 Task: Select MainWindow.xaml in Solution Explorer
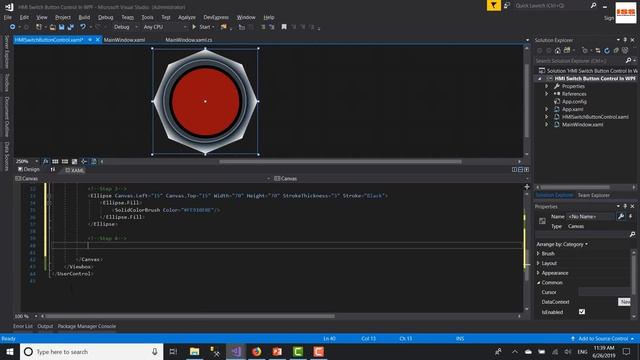tap(582, 124)
